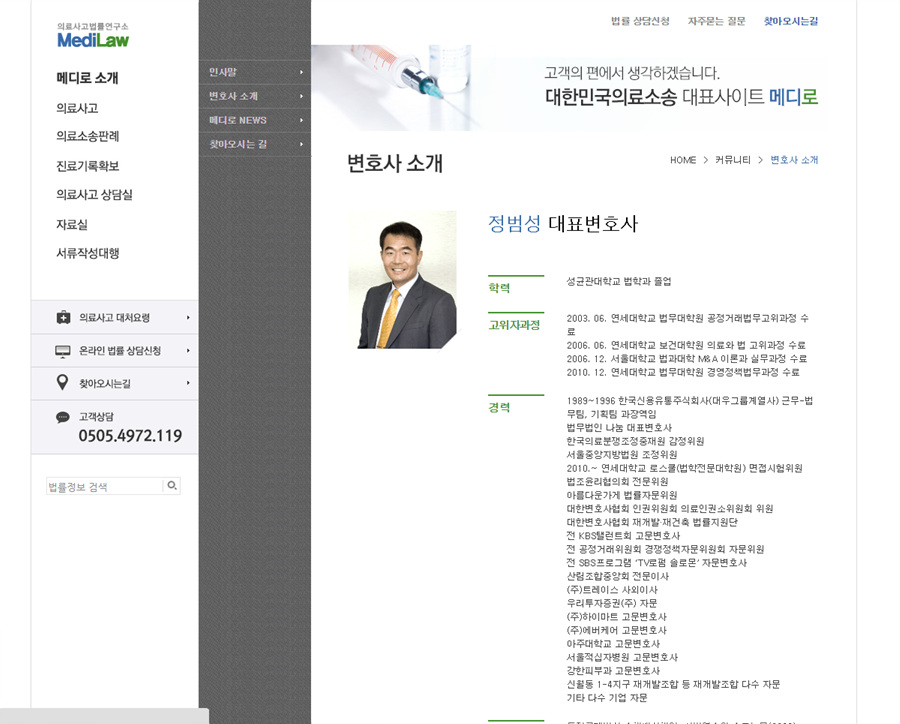
Task: Click the 법률 상담신청 top link
Action: point(640,21)
